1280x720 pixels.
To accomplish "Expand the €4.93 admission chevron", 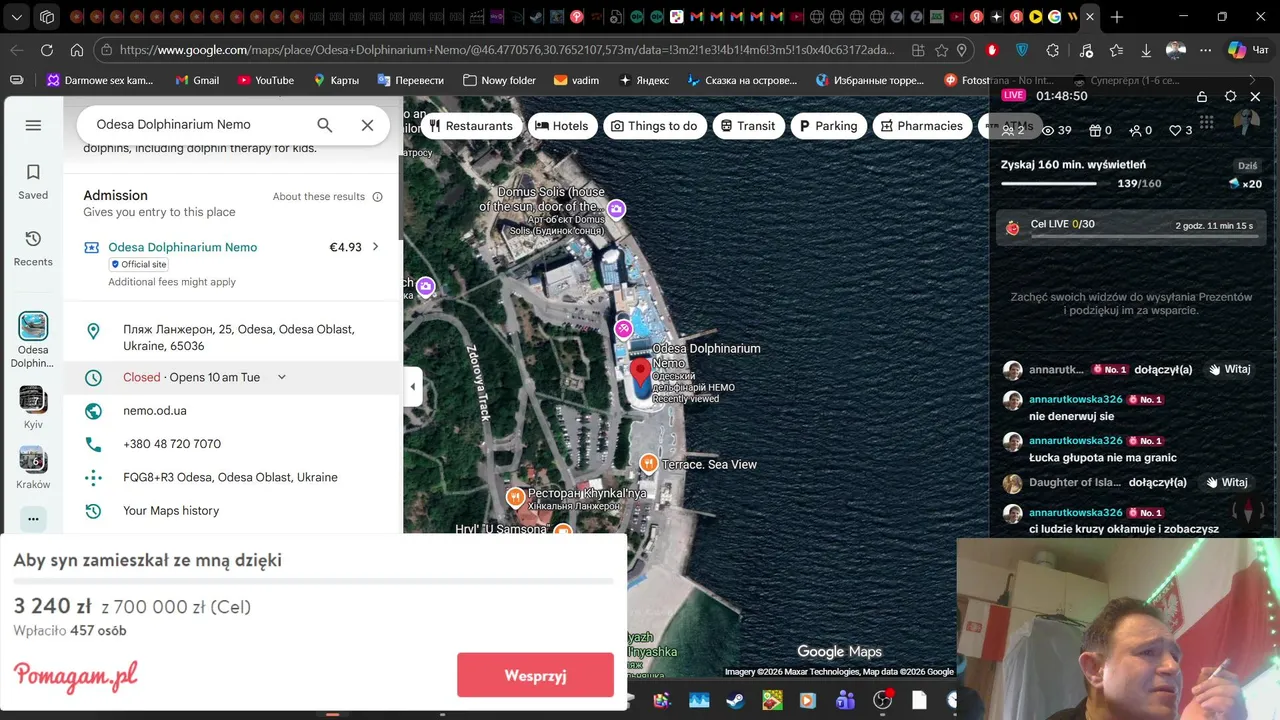I will pos(375,247).
